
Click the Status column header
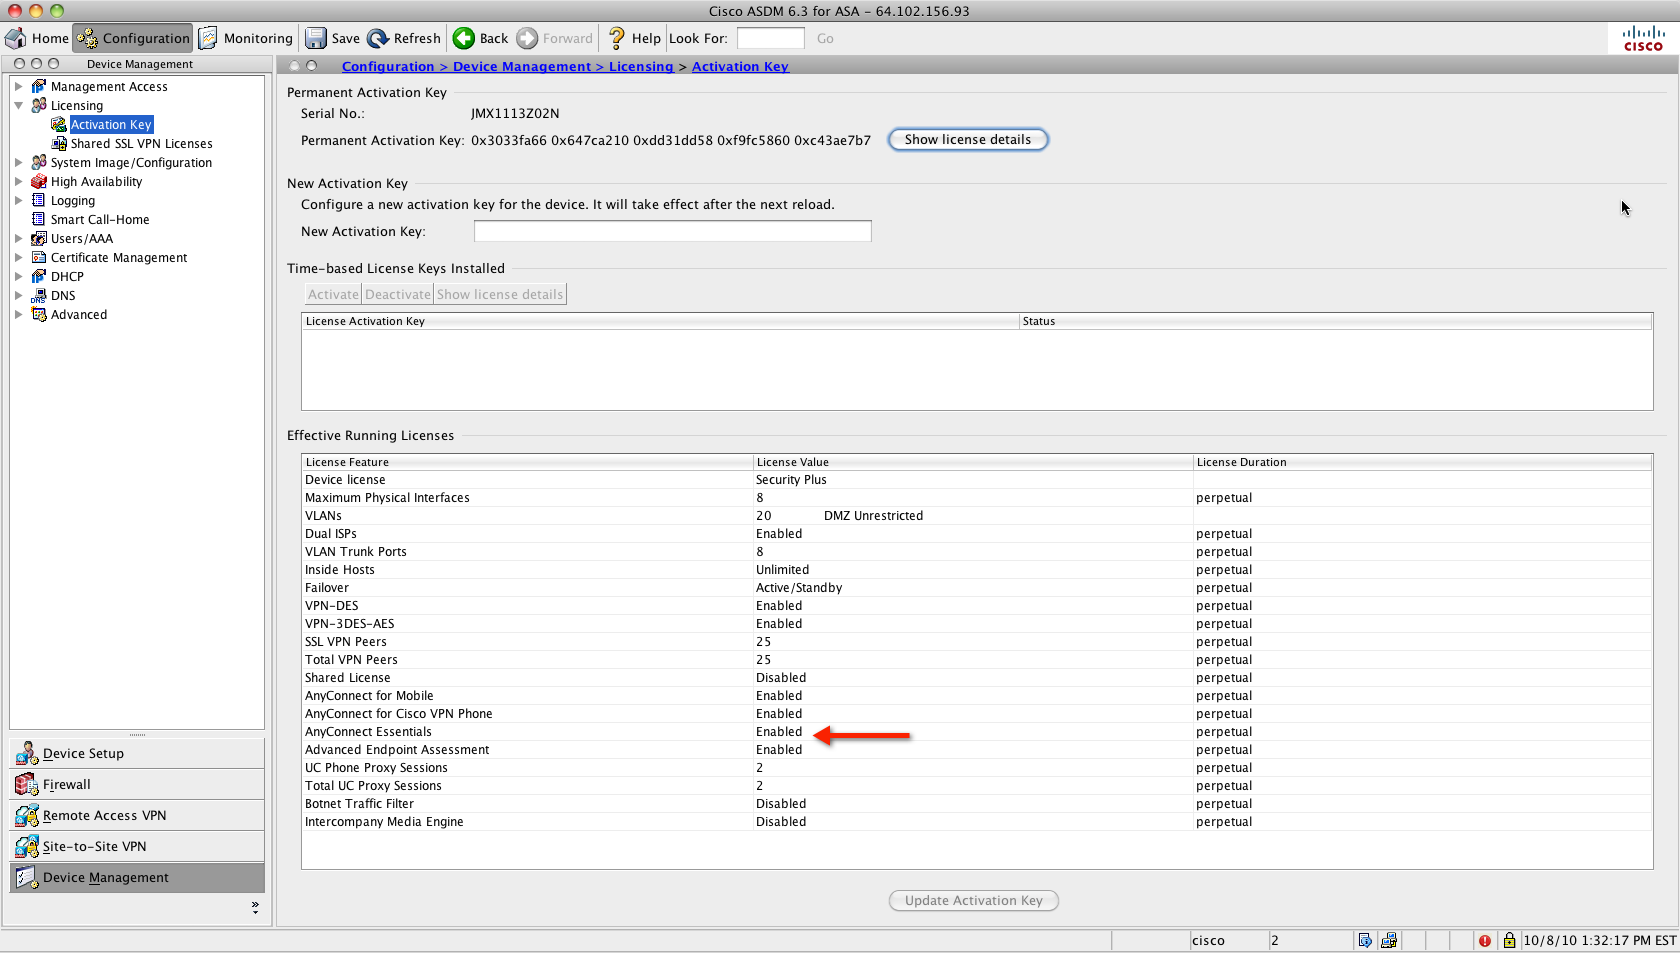[1335, 322]
